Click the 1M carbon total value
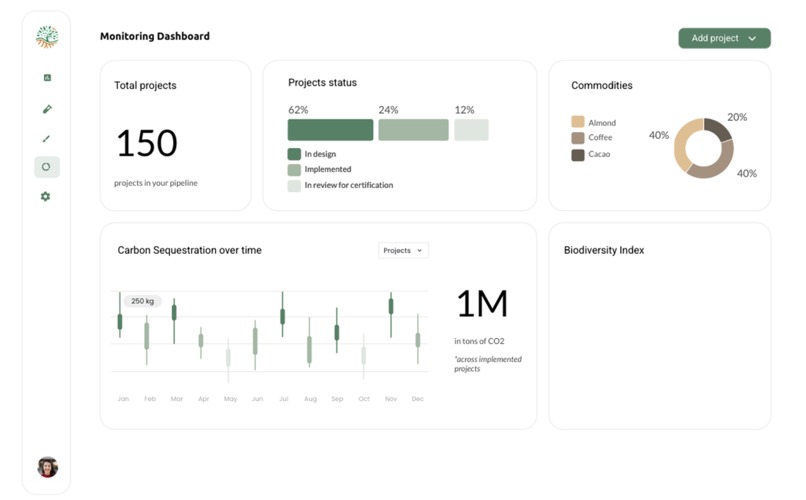806x500 pixels. 482,303
